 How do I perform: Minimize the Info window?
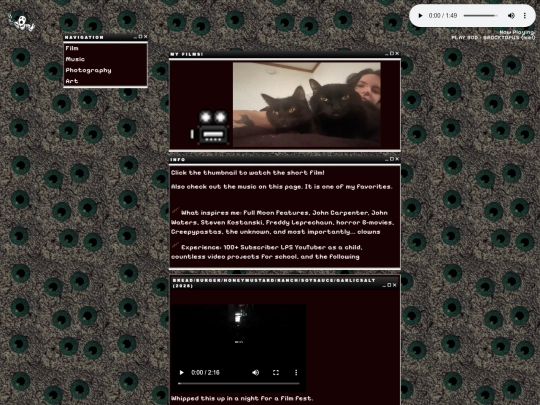click(x=387, y=159)
